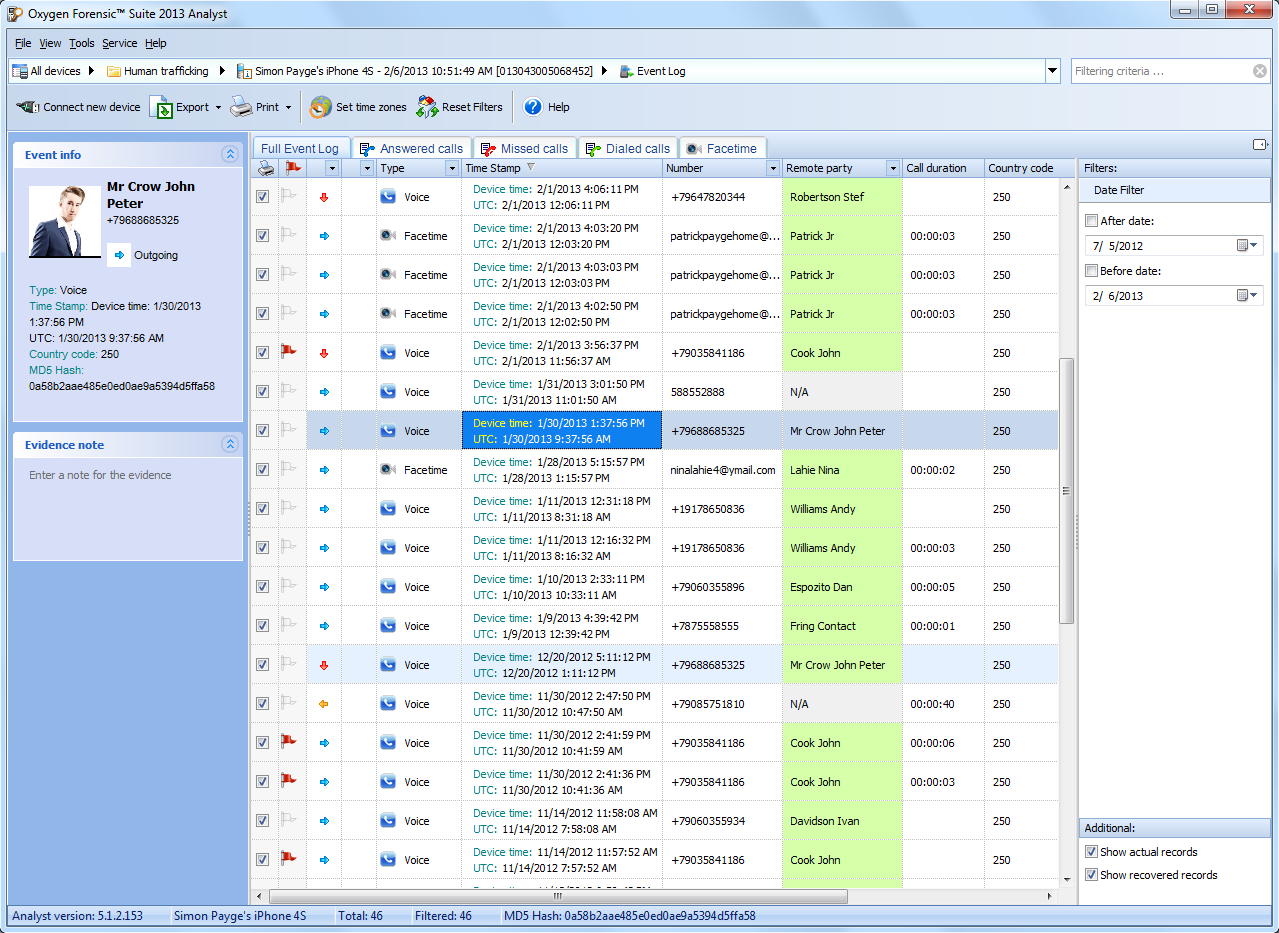Viewport: 1279px width, 933px height.
Task: Open the Before date calendar dropdown
Action: (1248, 295)
